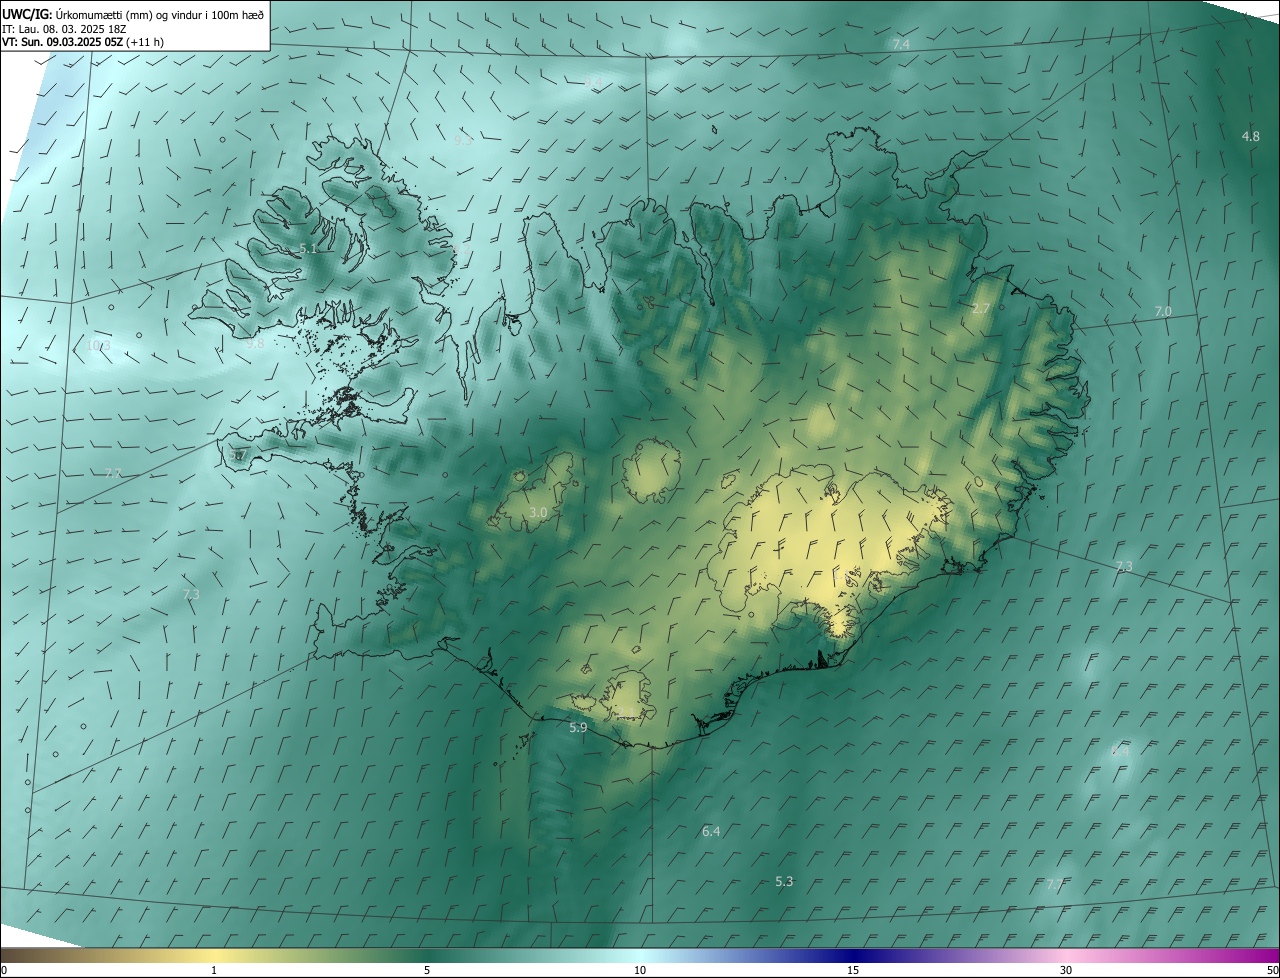Click the 5.9 value on the south coast
The height and width of the screenshot is (978, 1280).
click(578, 728)
